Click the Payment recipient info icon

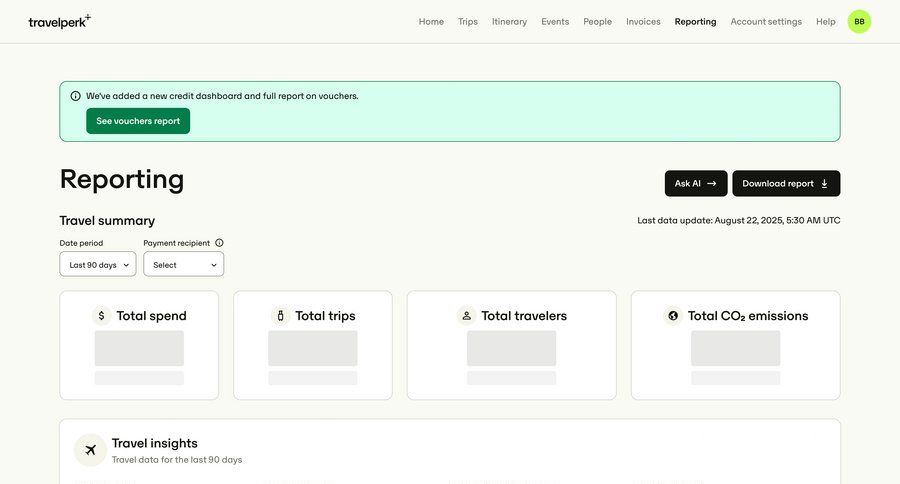(219, 243)
